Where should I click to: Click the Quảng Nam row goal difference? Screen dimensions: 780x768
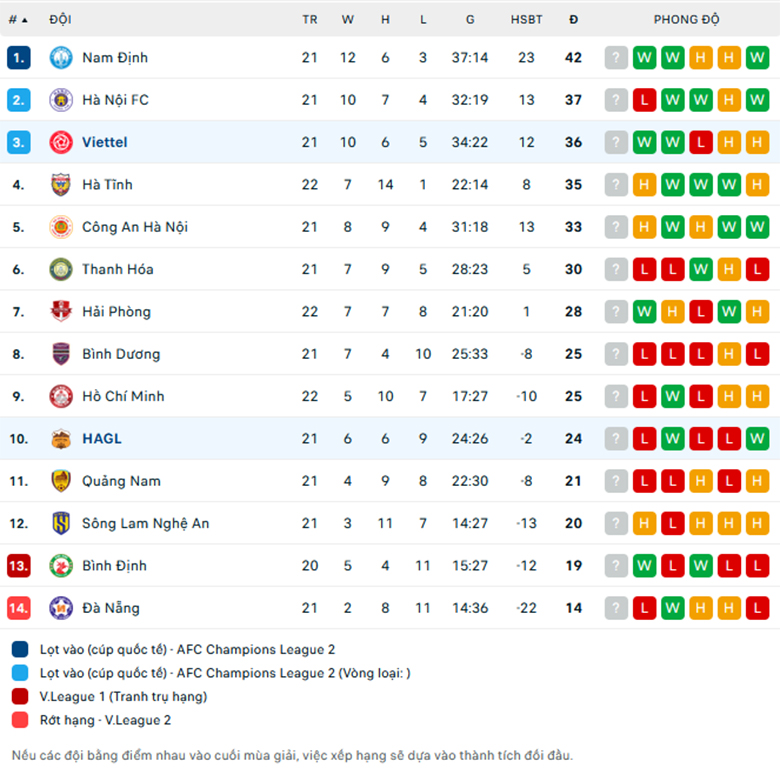[x=526, y=481]
